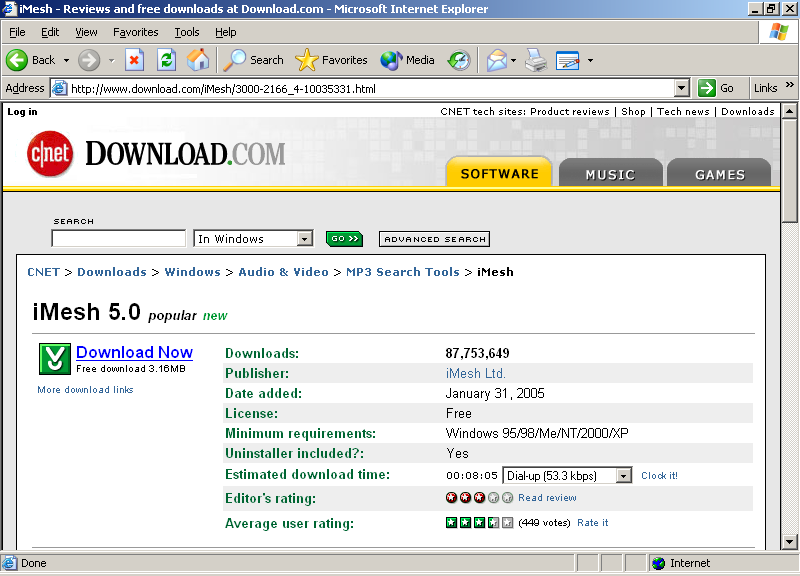Click the Edit page icon
Viewport: 800px width, 576px height.
[x=567, y=60]
